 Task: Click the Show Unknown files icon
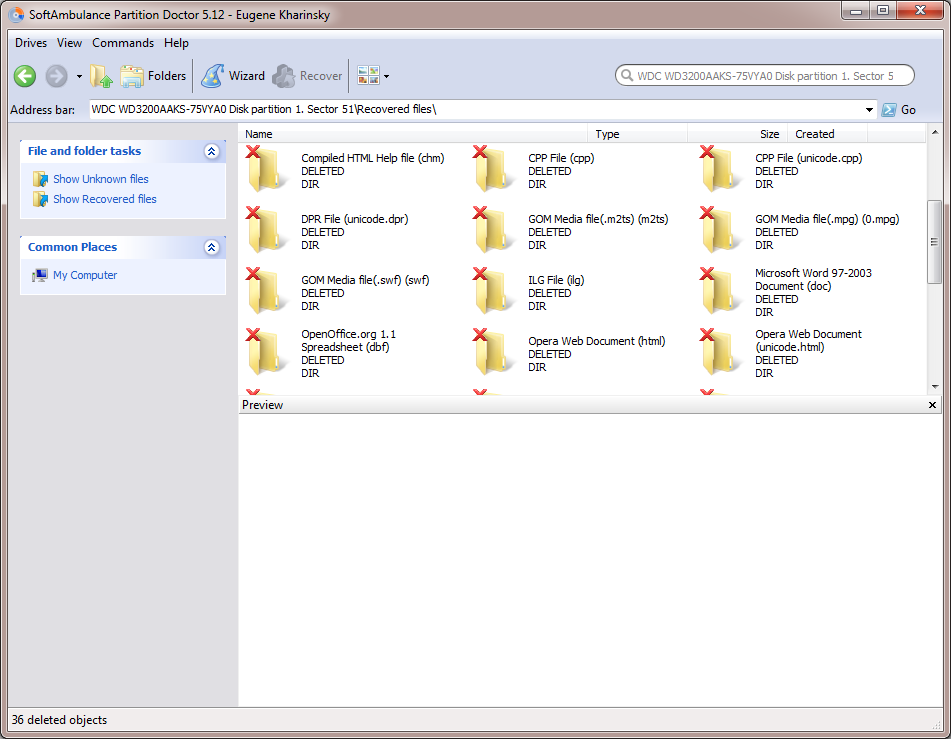[x=40, y=179]
